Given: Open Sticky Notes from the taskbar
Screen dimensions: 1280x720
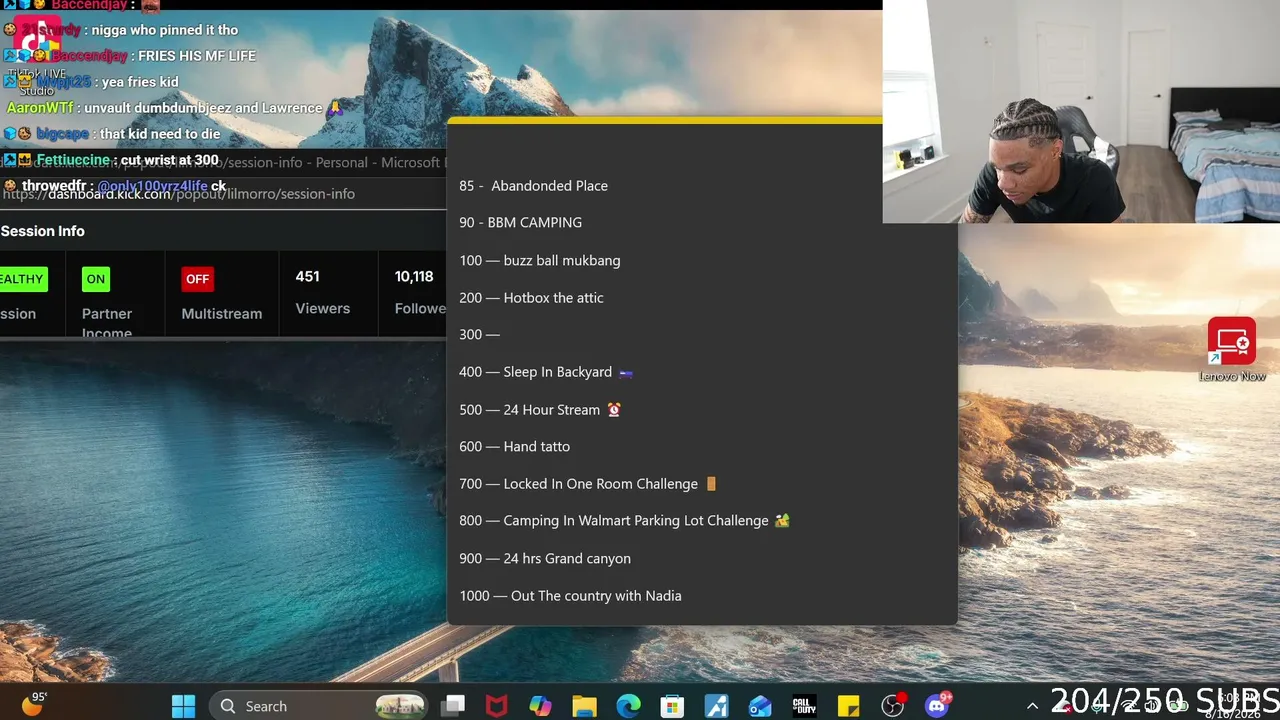Looking at the screenshot, I should point(848,706).
